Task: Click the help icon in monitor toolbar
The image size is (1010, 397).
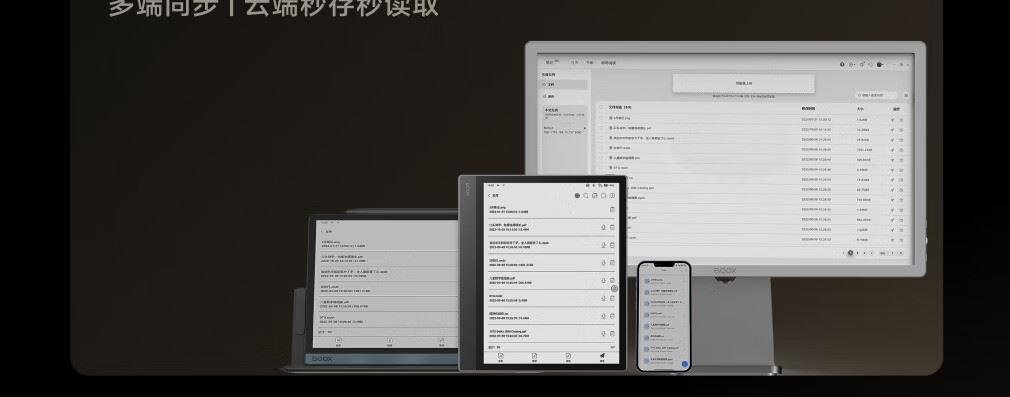Action: (x=842, y=64)
